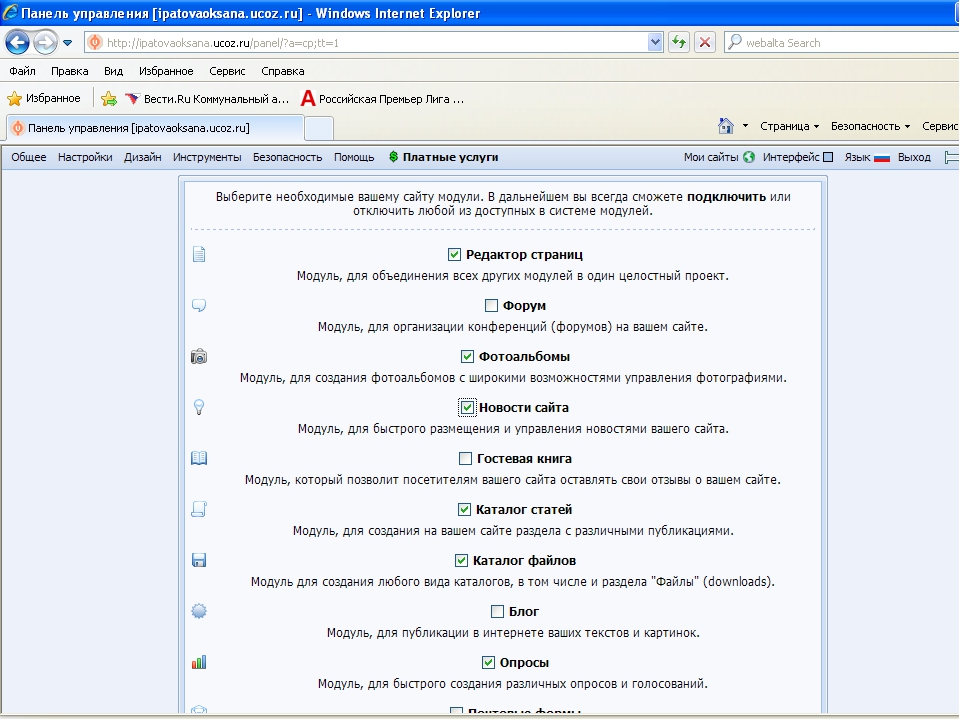Image resolution: width=960 pixels, height=720 pixels.
Task: Click the lightbulb Новости сайта icon
Action: (199, 407)
